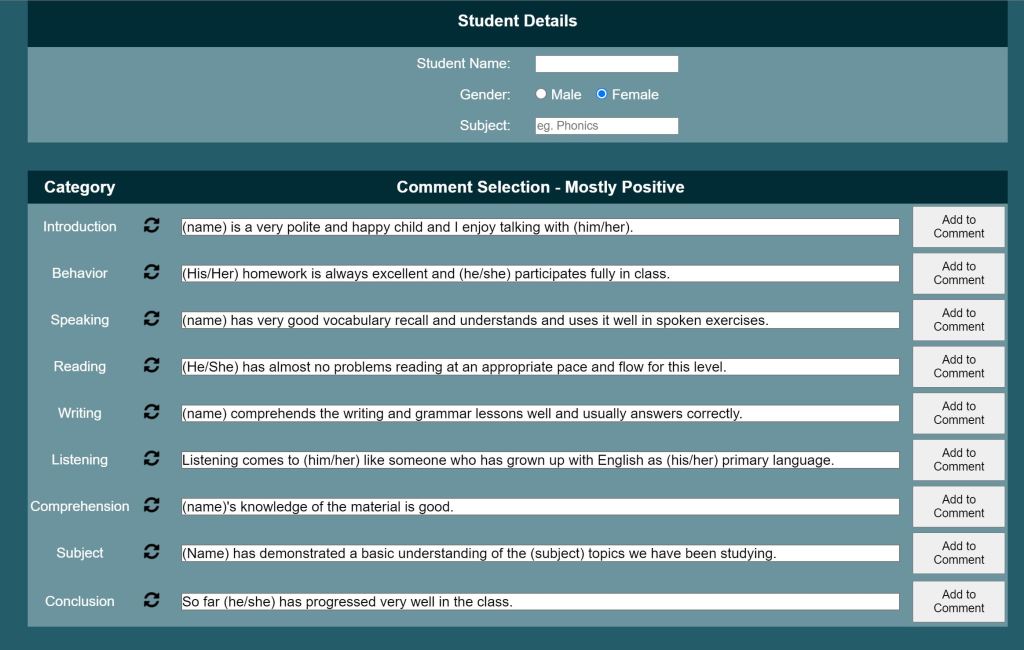Generate a new Behavior comment
This screenshot has height=650, width=1024.
click(x=151, y=273)
